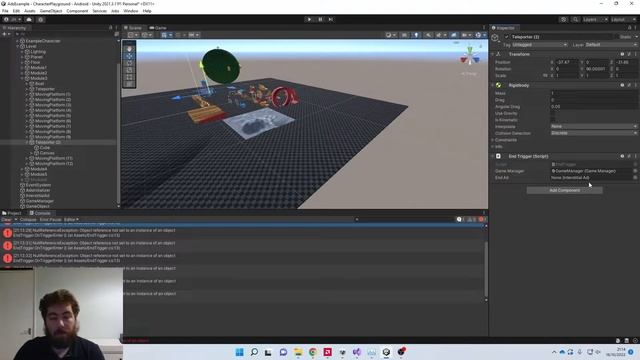Expand the Canvas child in Hierarchy
Viewport: 640px width, 360px height.
tap(32, 153)
